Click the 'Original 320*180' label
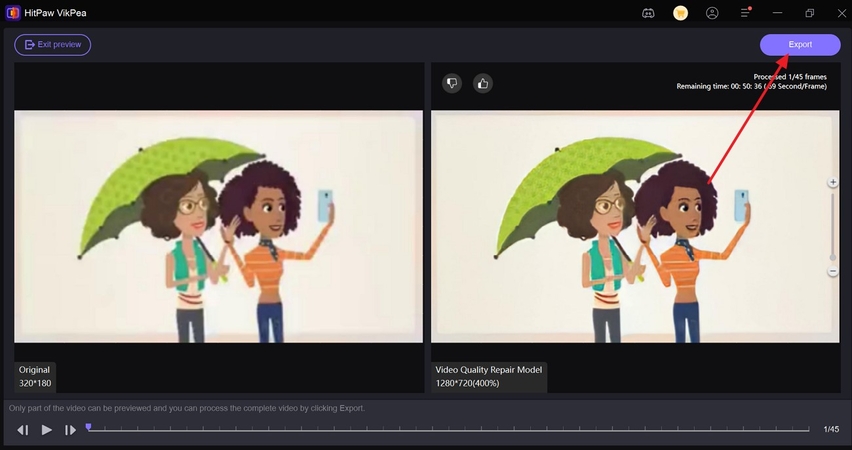The width and height of the screenshot is (852, 450). [x=35, y=377]
